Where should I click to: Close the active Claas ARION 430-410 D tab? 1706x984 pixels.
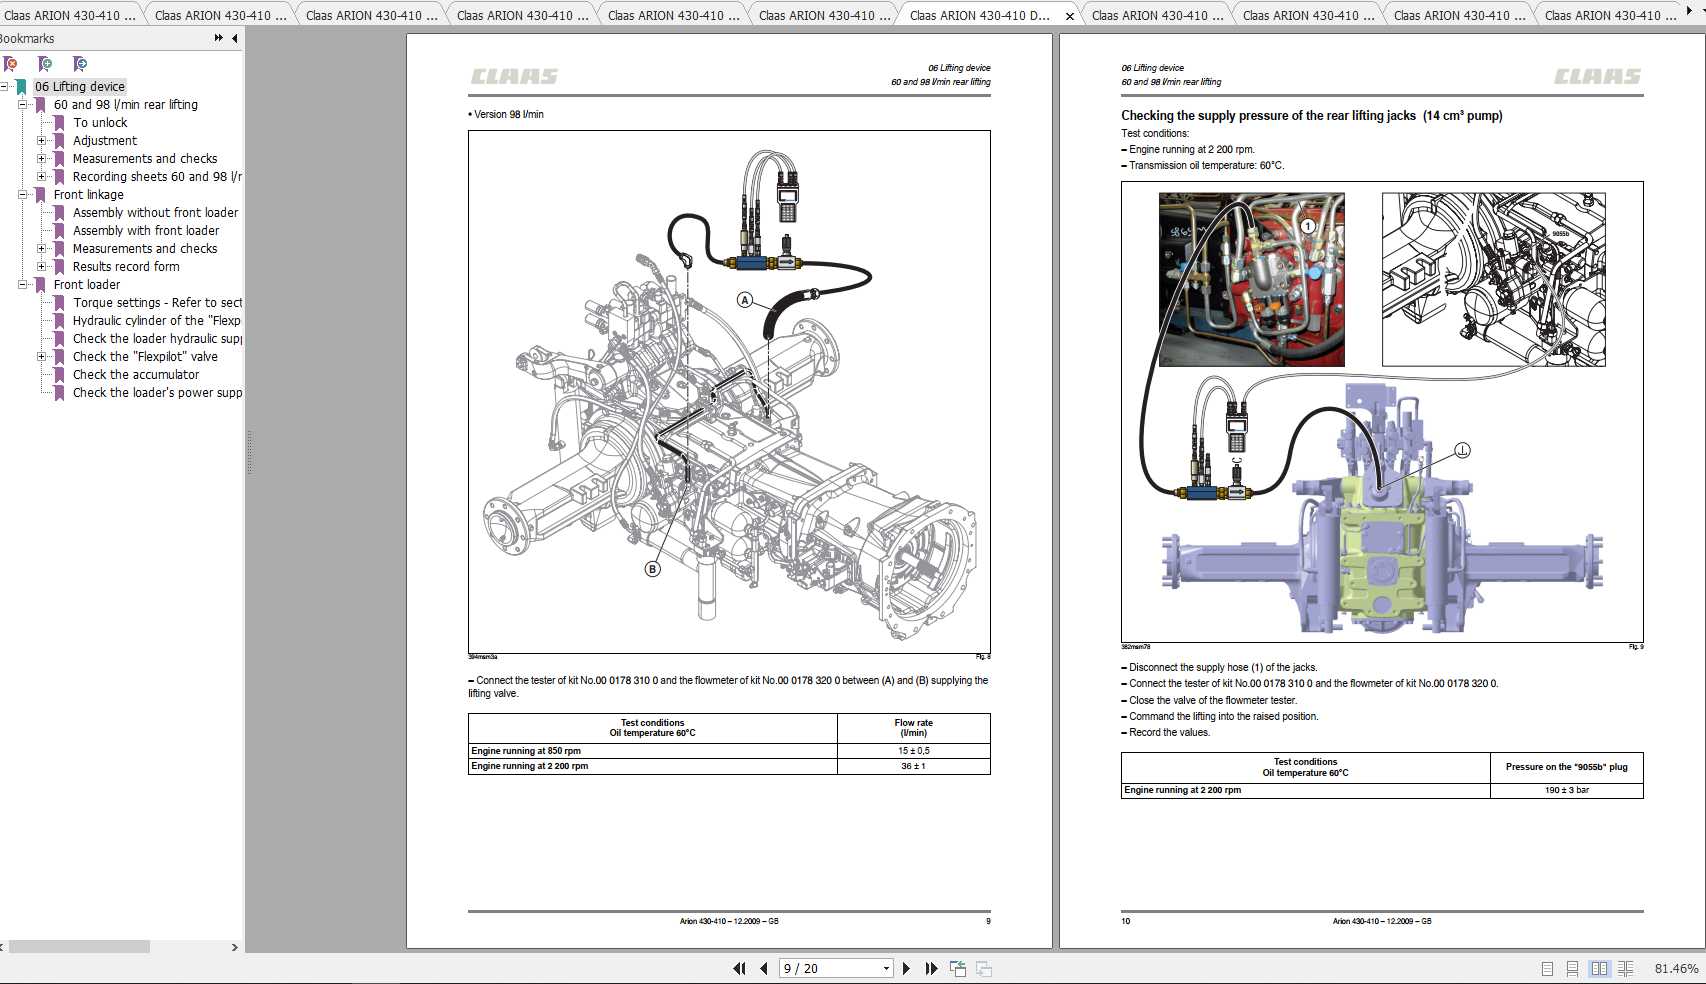click(x=1069, y=16)
